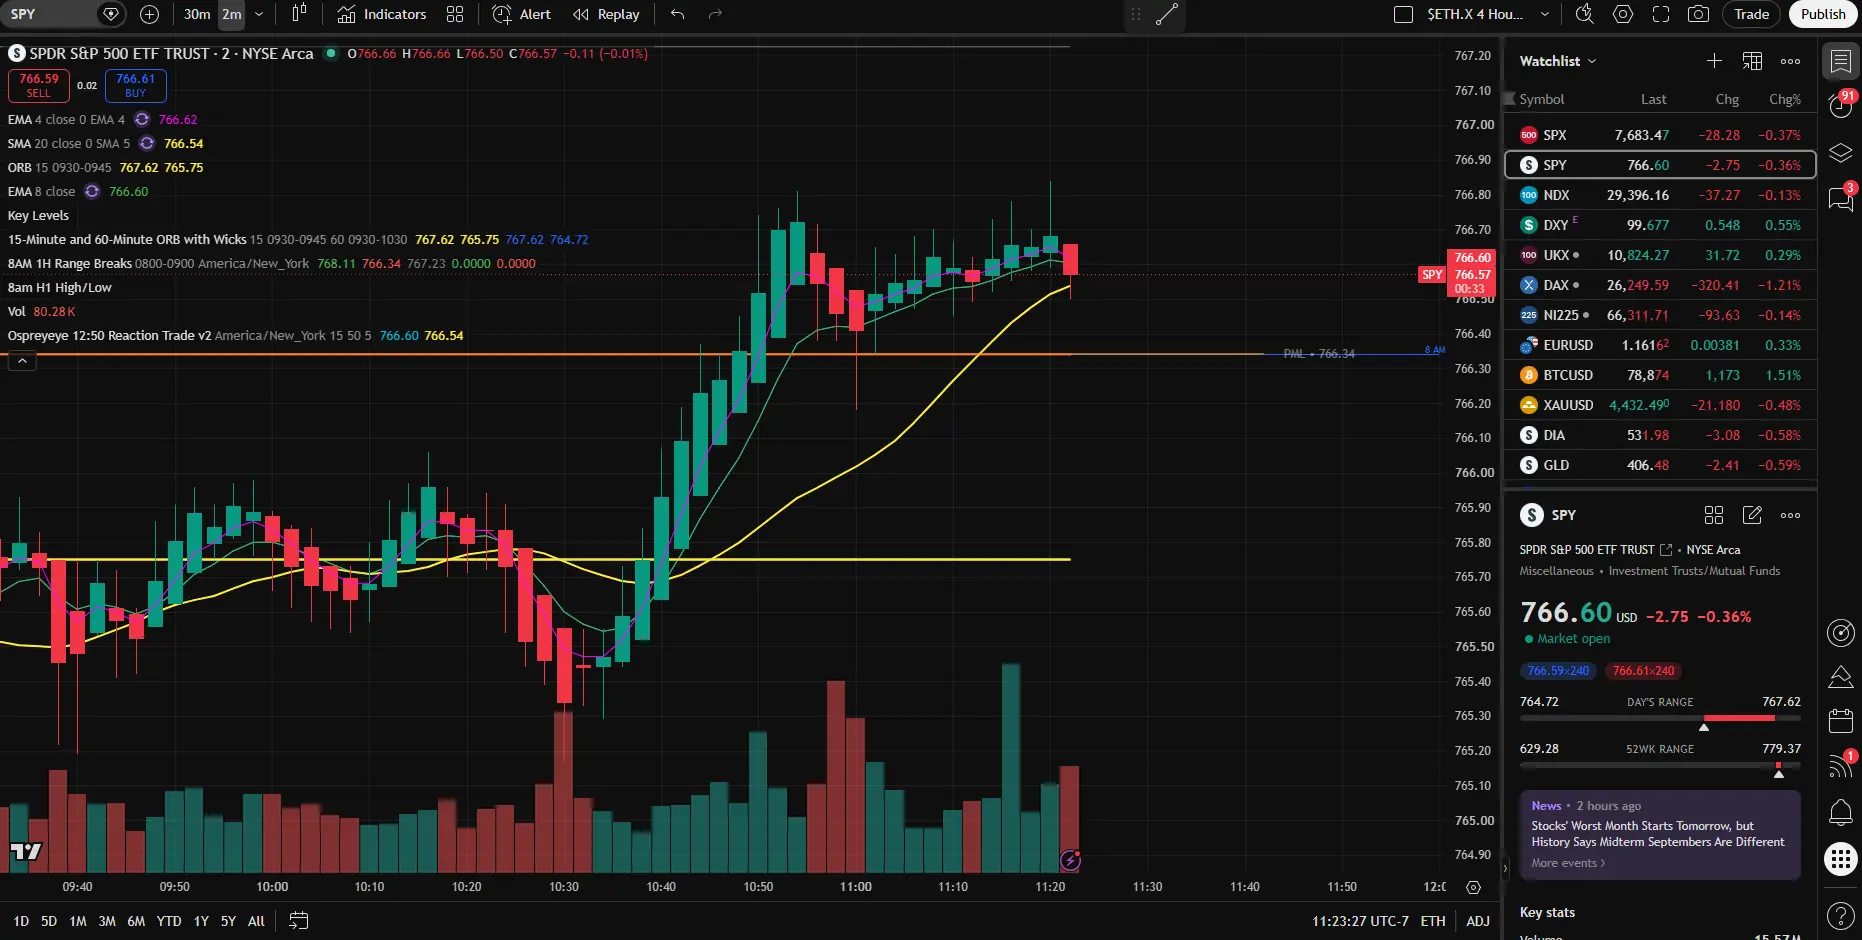
Task: Switch range to YTD
Action: [169, 921]
